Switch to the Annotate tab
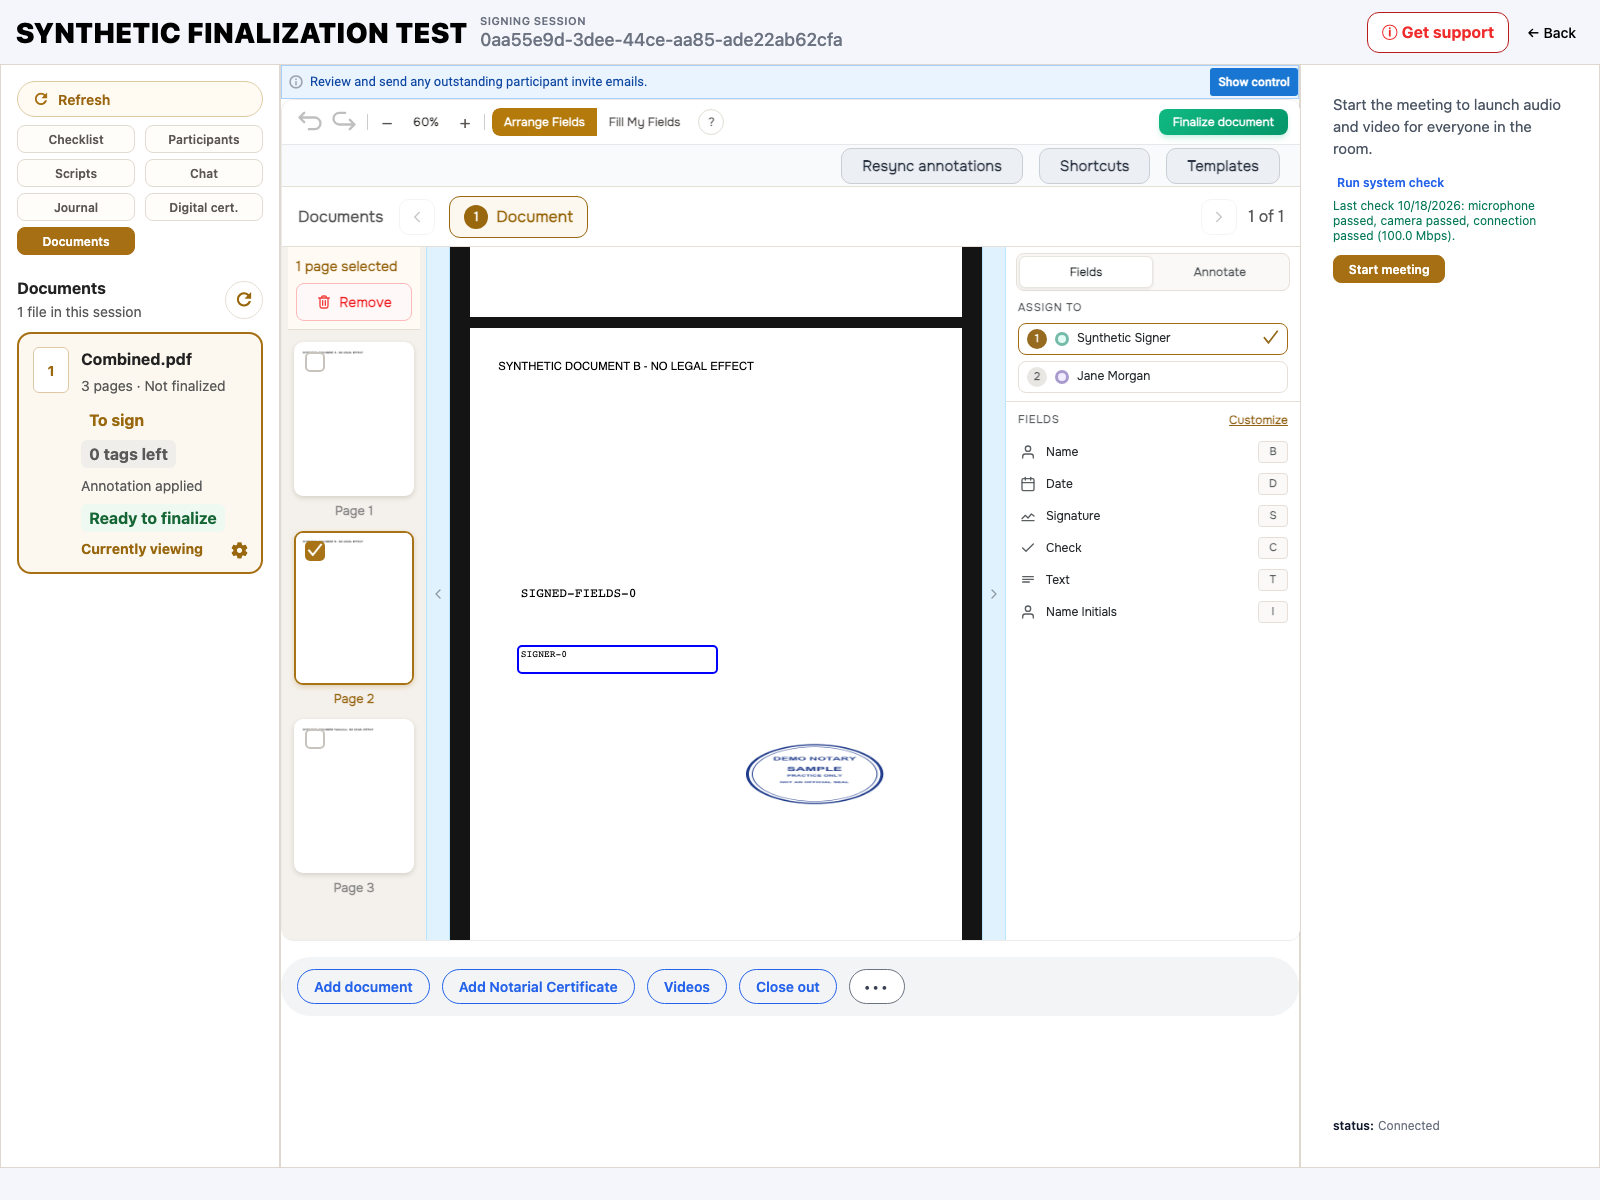This screenshot has height=1200, width=1600. click(x=1219, y=272)
